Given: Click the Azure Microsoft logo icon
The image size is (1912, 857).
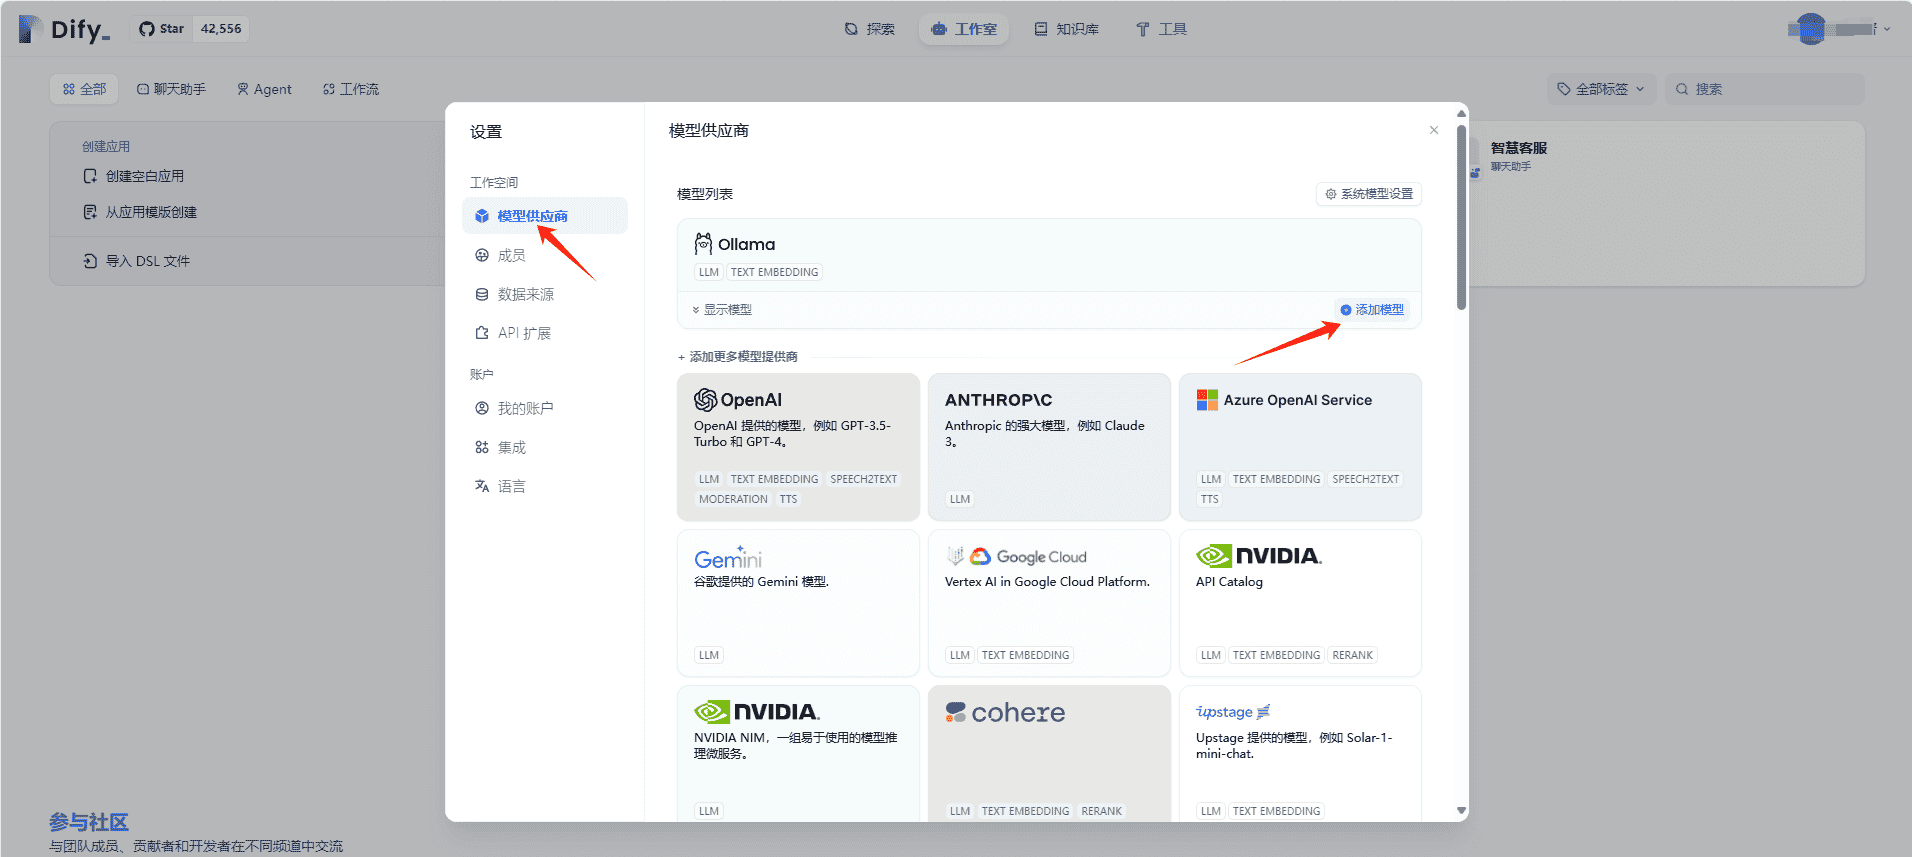Looking at the screenshot, I should [1207, 400].
